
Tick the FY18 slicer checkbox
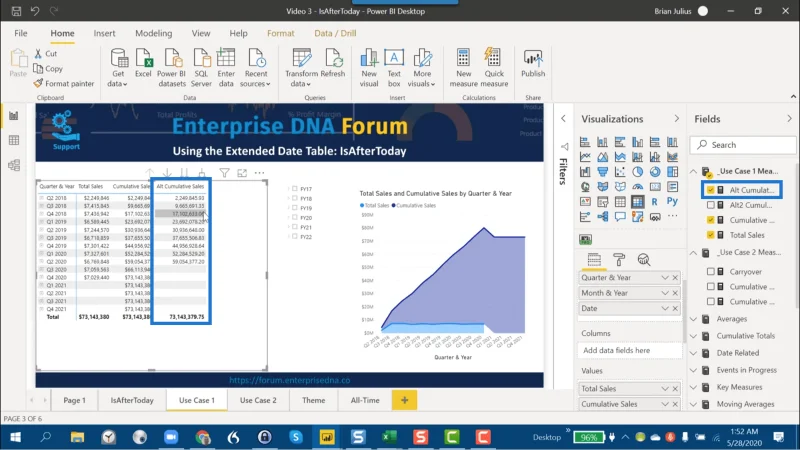click(294, 198)
